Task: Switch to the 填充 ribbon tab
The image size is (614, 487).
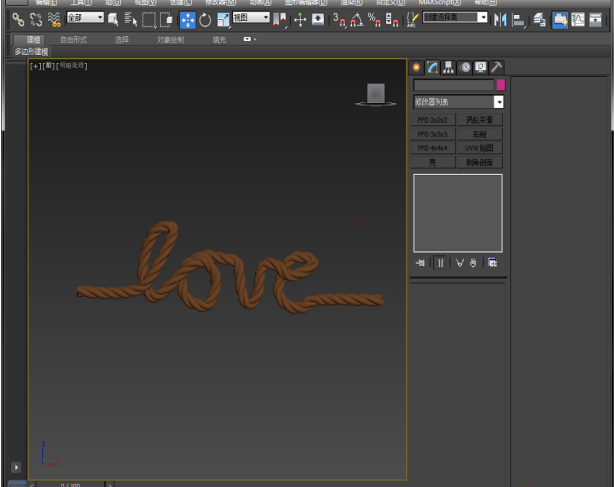Action: (x=219, y=40)
